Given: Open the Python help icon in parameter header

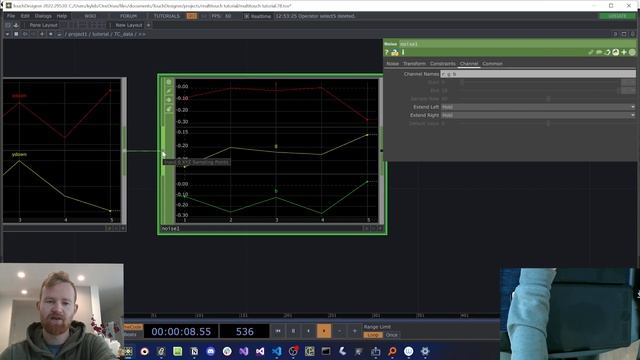Looking at the screenshot, I should [395, 52].
